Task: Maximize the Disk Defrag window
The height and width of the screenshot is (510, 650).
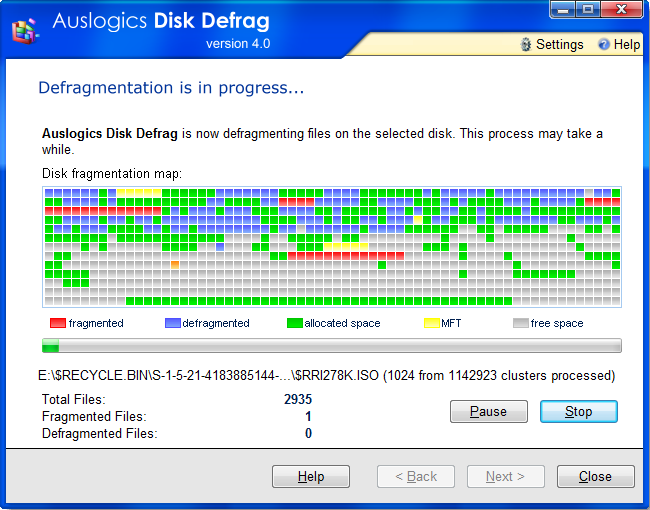Action: pos(588,9)
